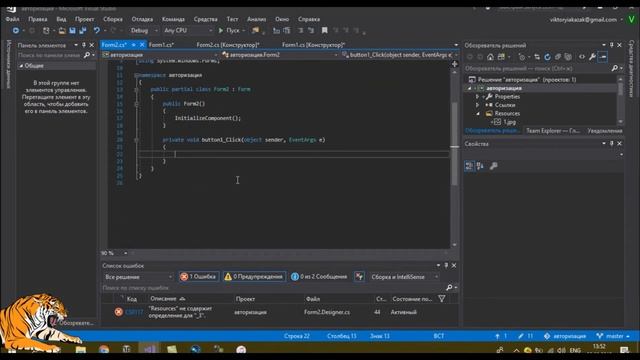Sort the error list by Файл column
Image resolution: width=640 pixels, height=360 pixels.
[313, 299]
